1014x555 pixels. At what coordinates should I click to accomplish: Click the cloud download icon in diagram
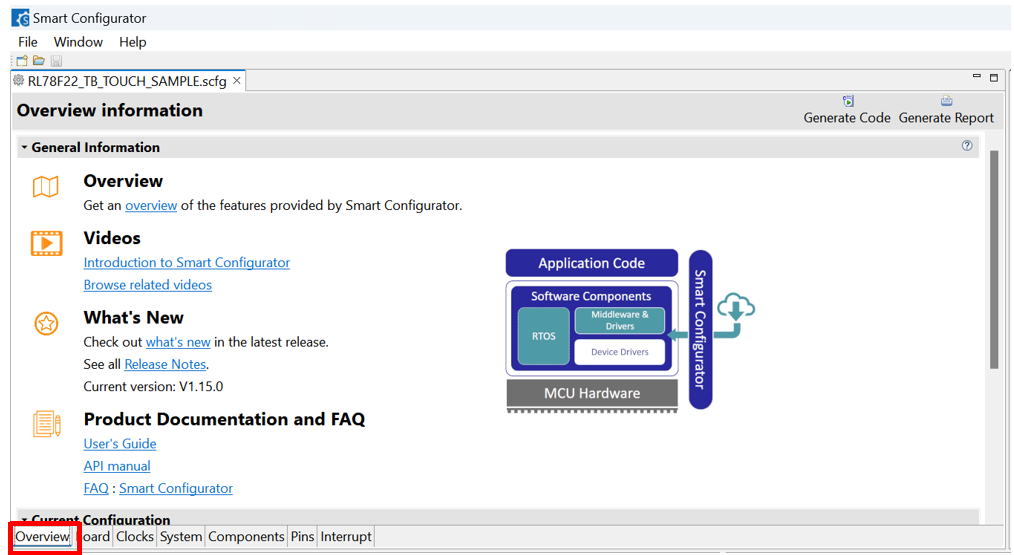(x=736, y=307)
